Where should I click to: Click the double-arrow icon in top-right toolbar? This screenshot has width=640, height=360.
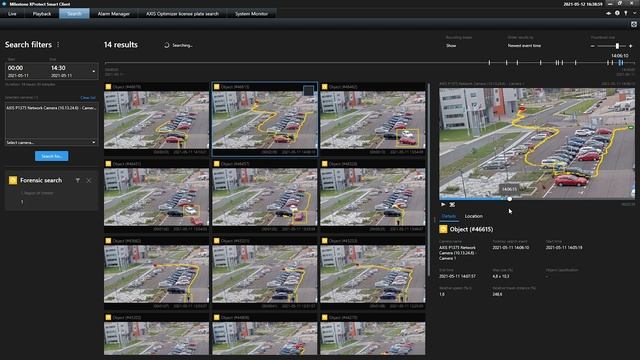[609, 13]
